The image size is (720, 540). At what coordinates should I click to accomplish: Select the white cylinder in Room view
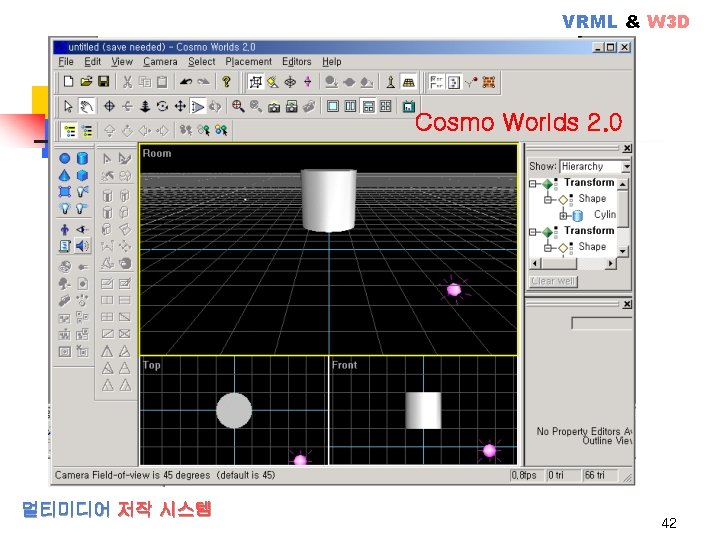point(329,200)
